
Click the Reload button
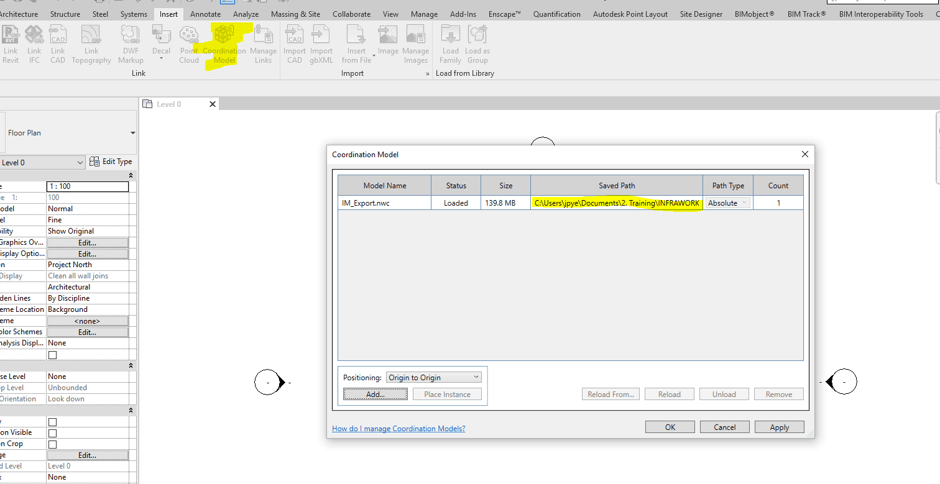click(669, 394)
